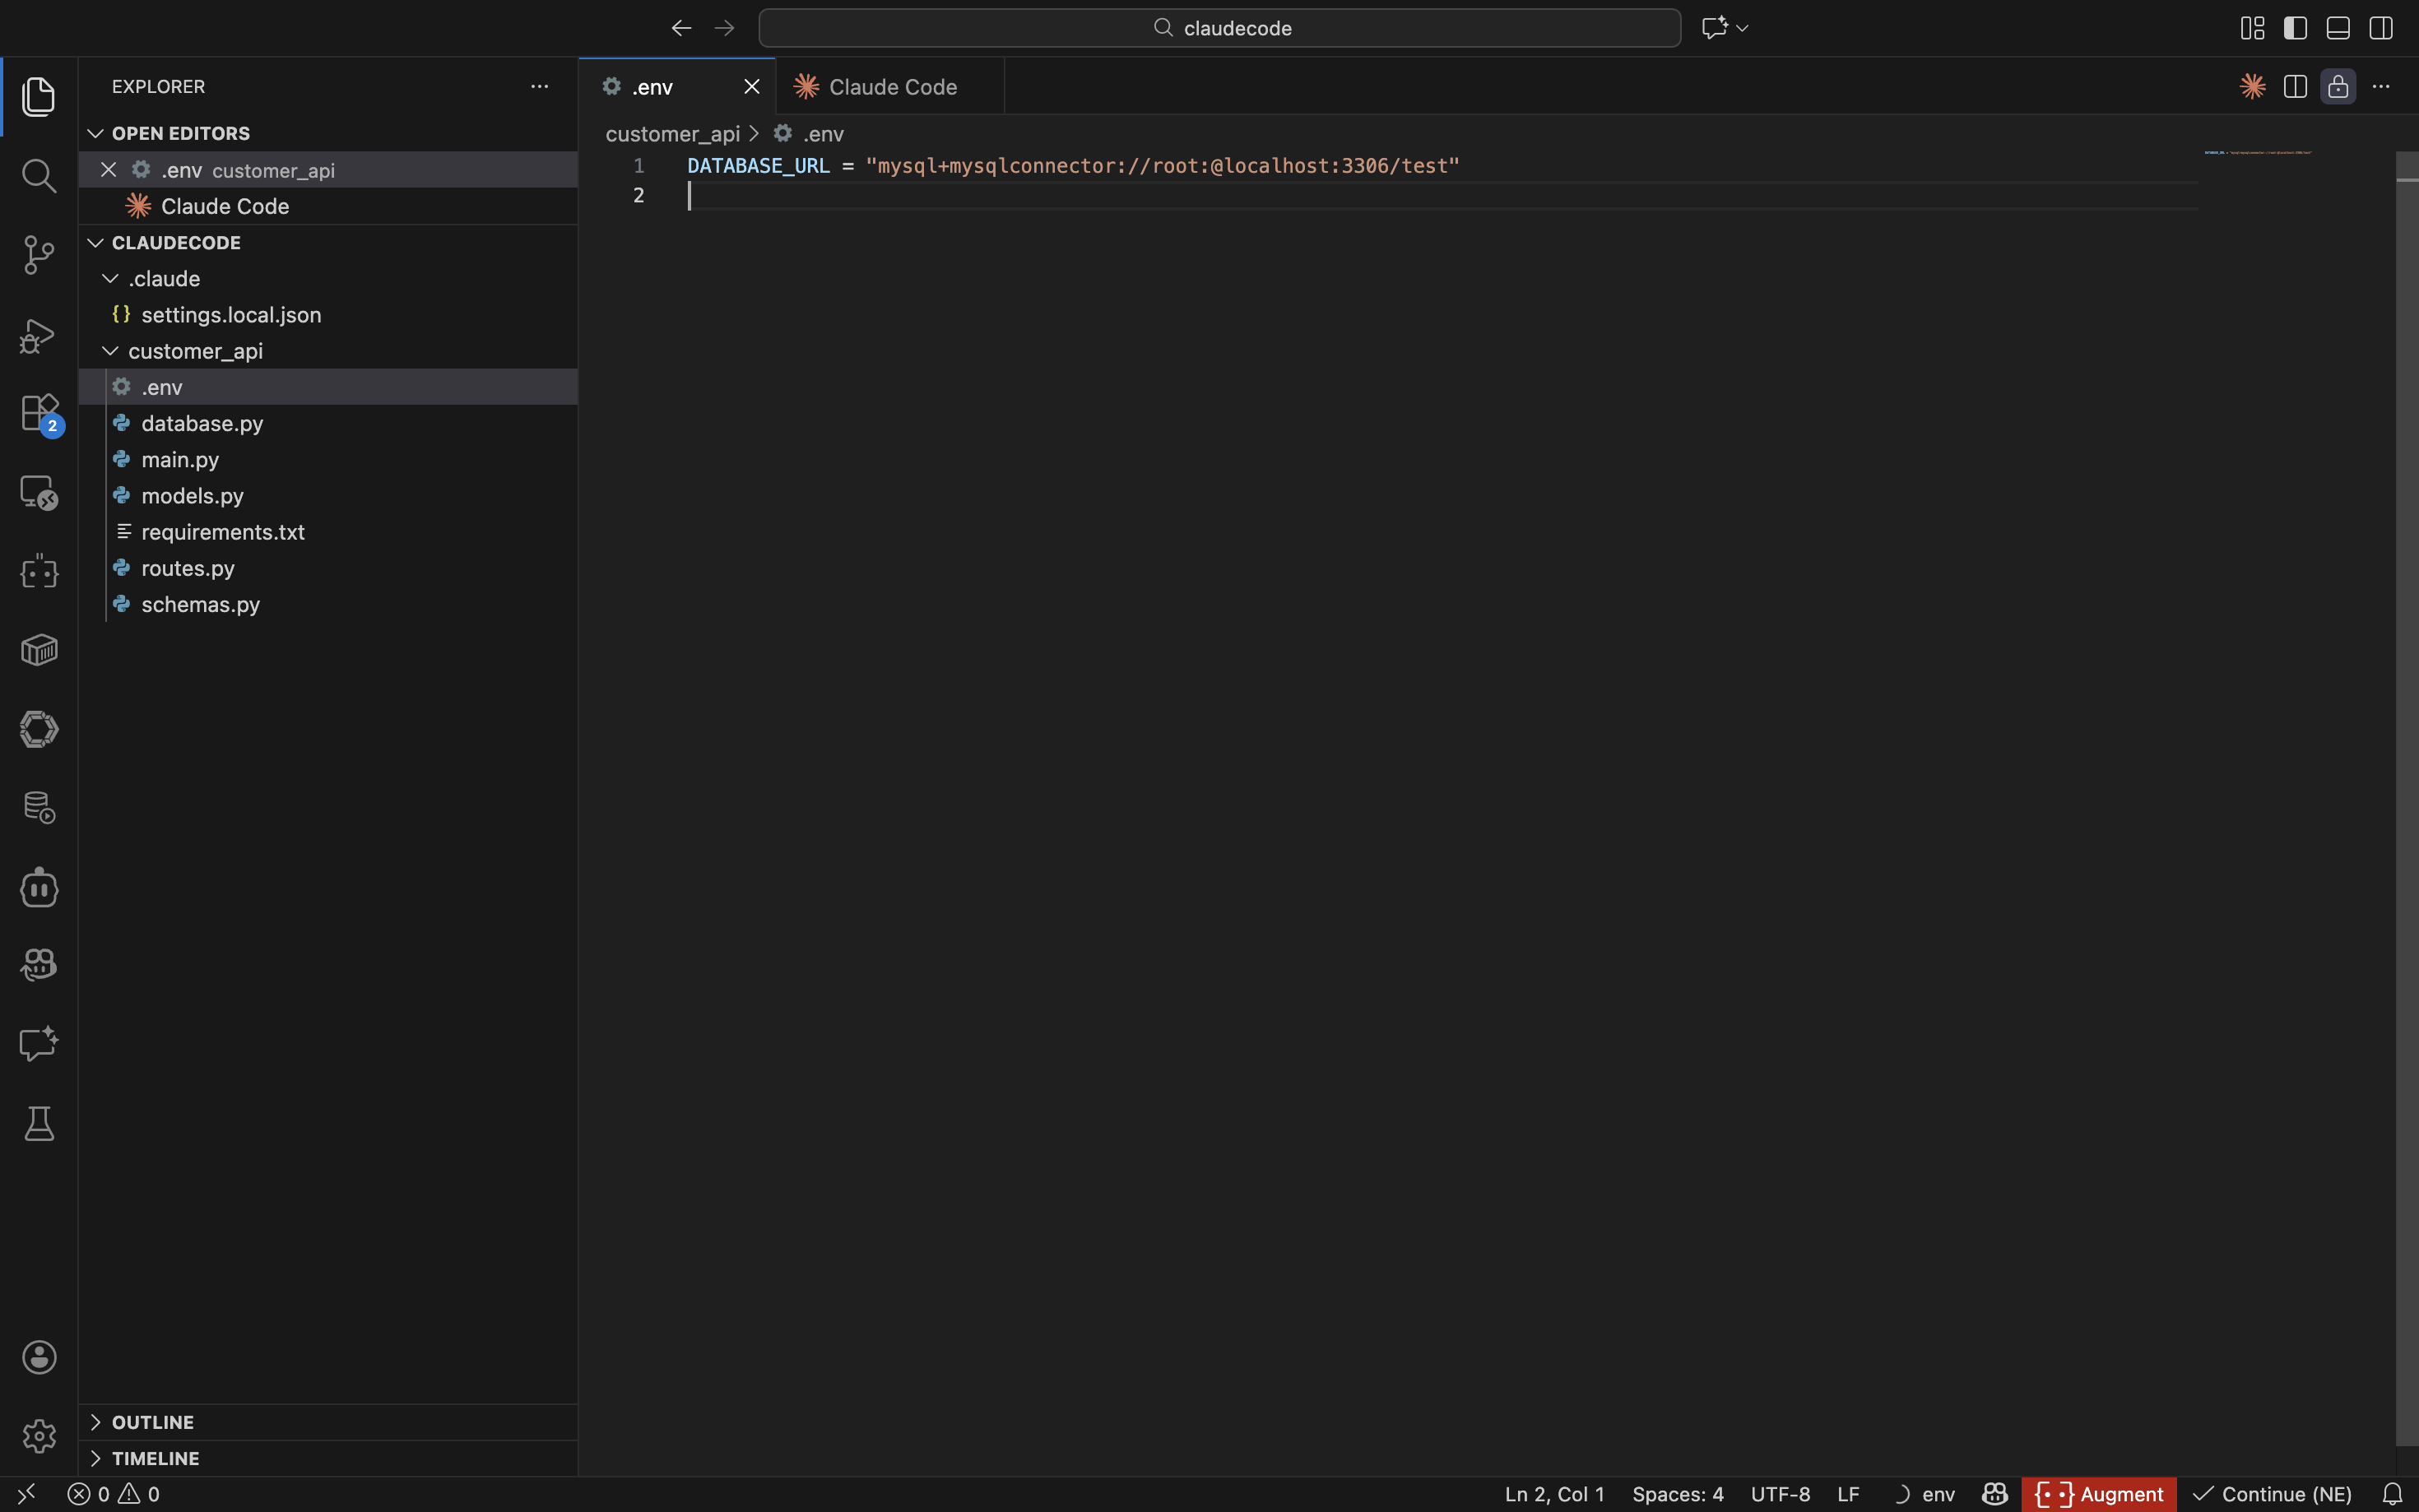
Task: Click the claudecode command center search box
Action: pos(1219,28)
